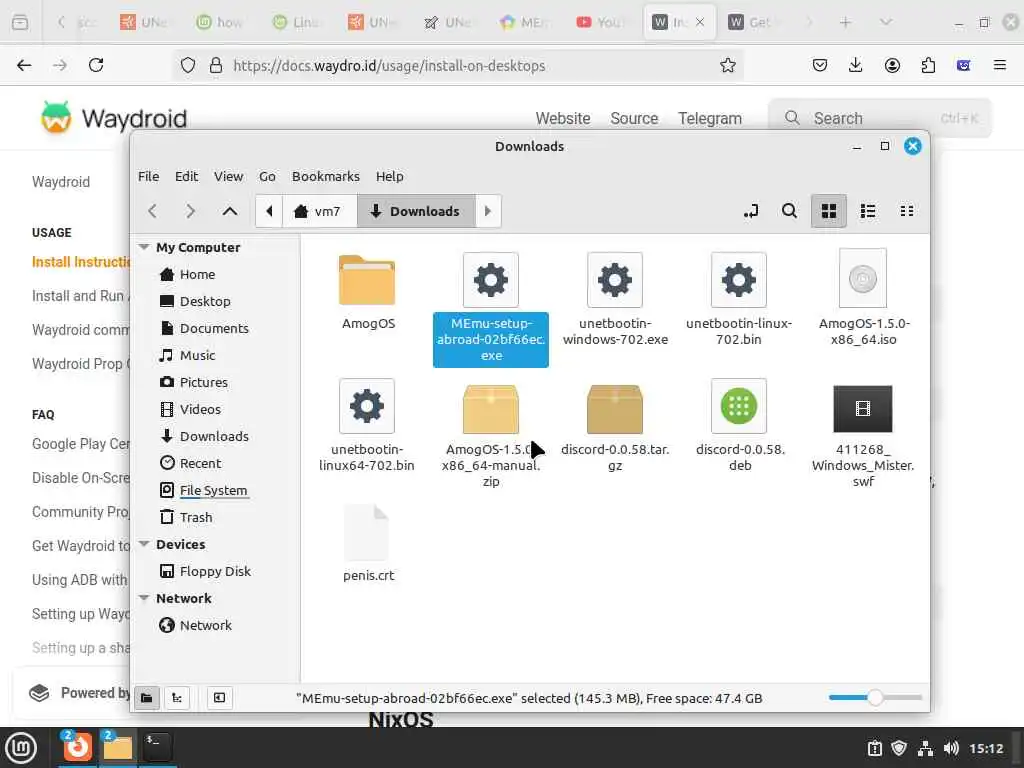
Task: Open the Website link on Waydroid docs
Action: tap(563, 118)
